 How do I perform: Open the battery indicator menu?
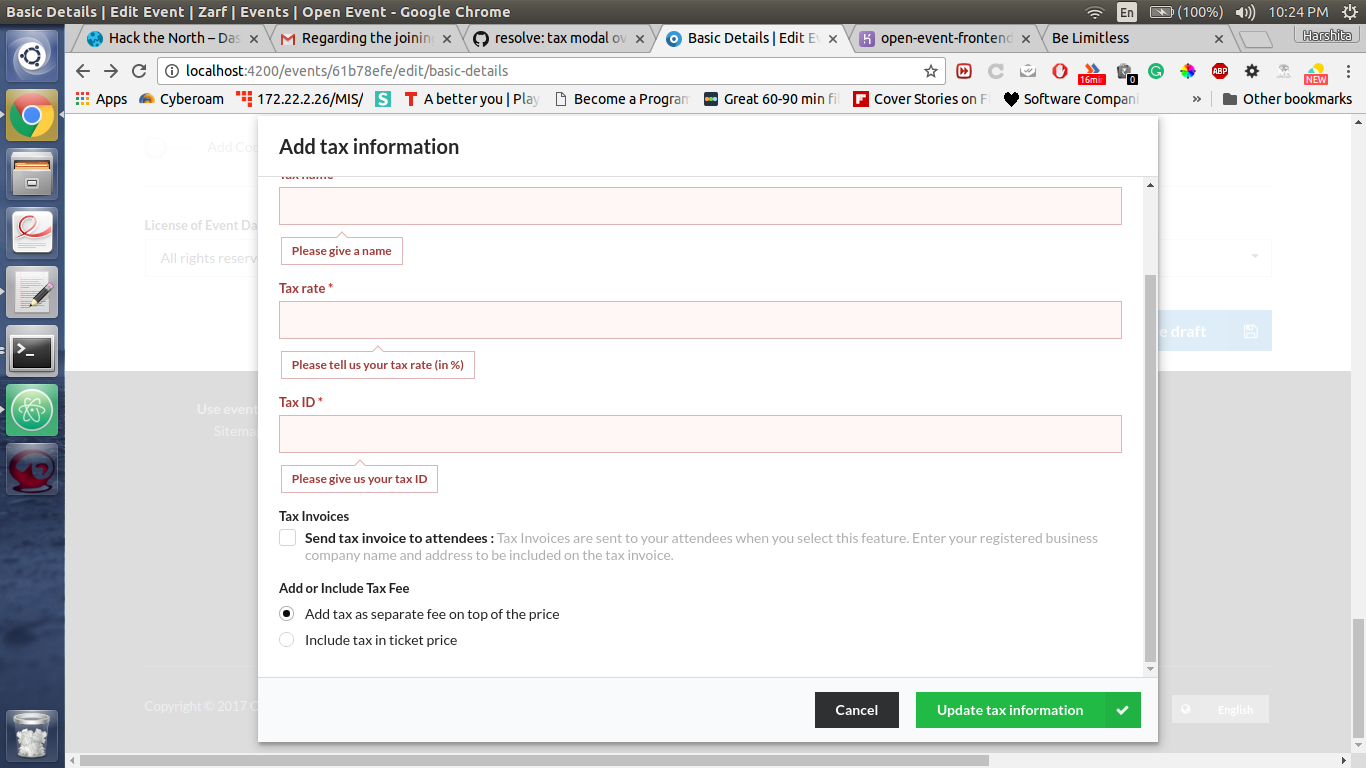click(x=1186, y=12)
